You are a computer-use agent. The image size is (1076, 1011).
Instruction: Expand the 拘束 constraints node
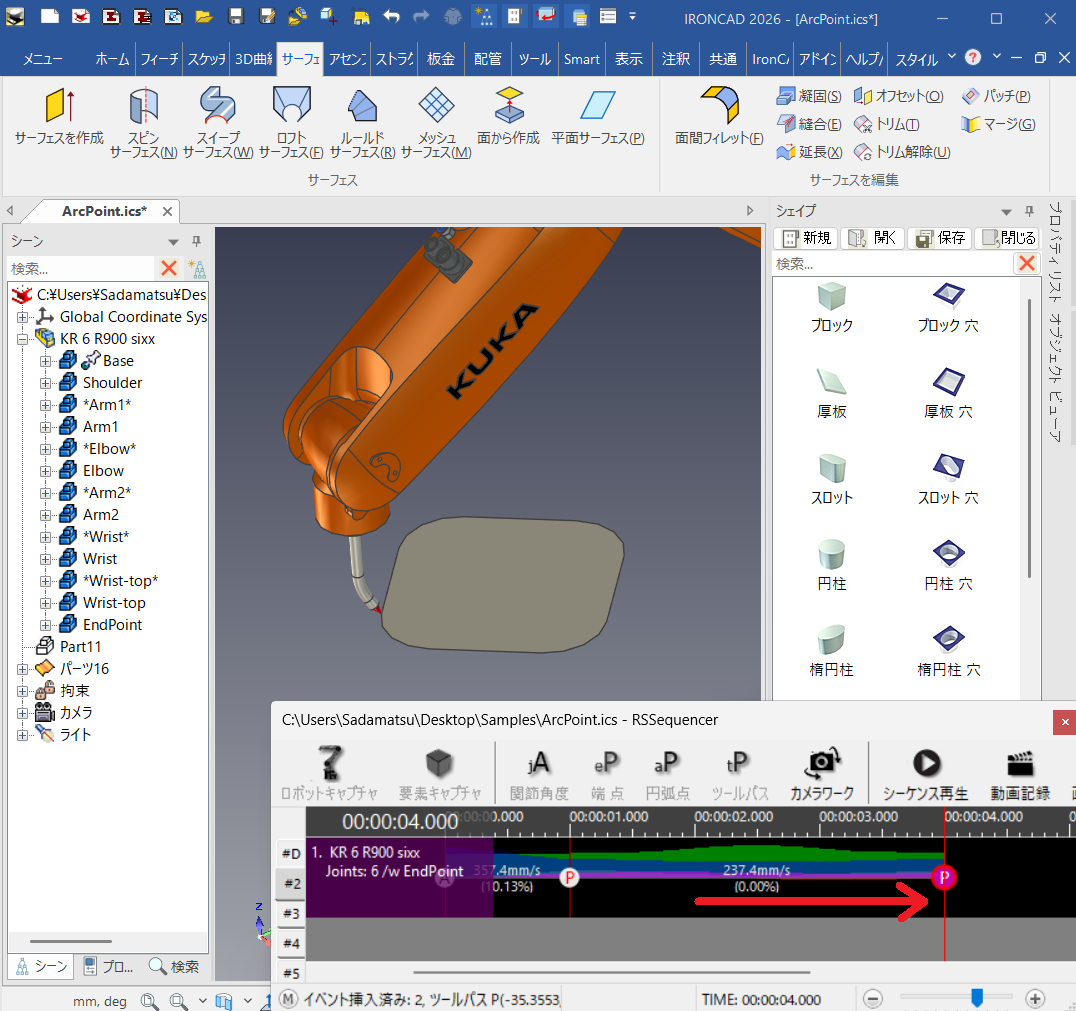(23, 690)
